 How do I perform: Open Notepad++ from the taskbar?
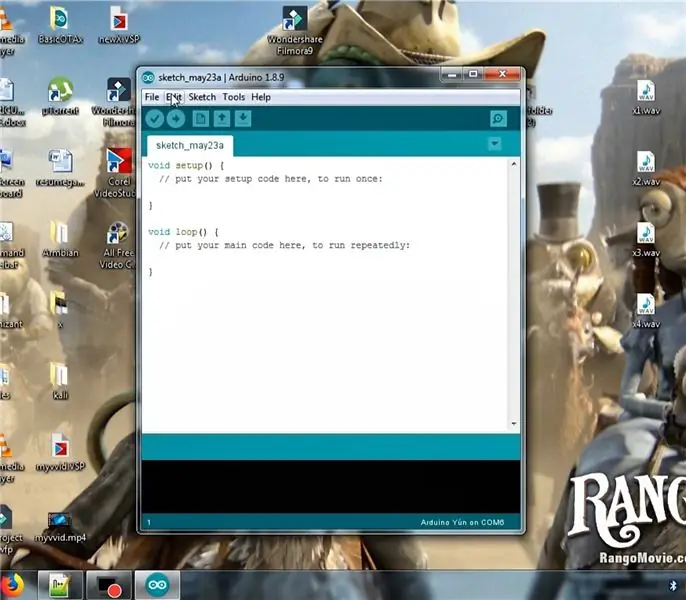coord(60,585)
